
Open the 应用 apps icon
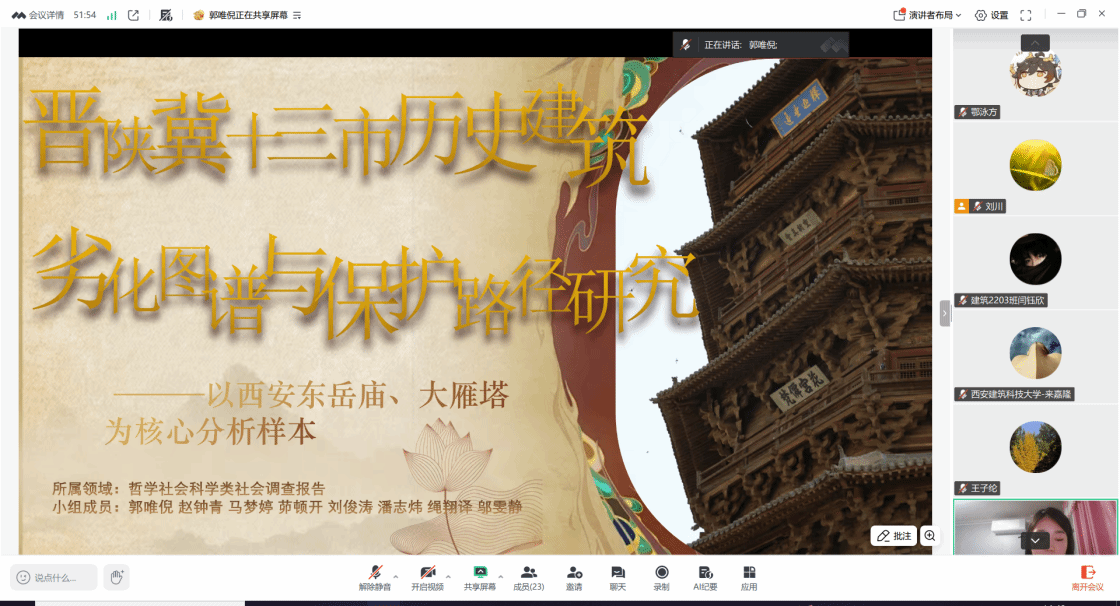coord(749,577)
